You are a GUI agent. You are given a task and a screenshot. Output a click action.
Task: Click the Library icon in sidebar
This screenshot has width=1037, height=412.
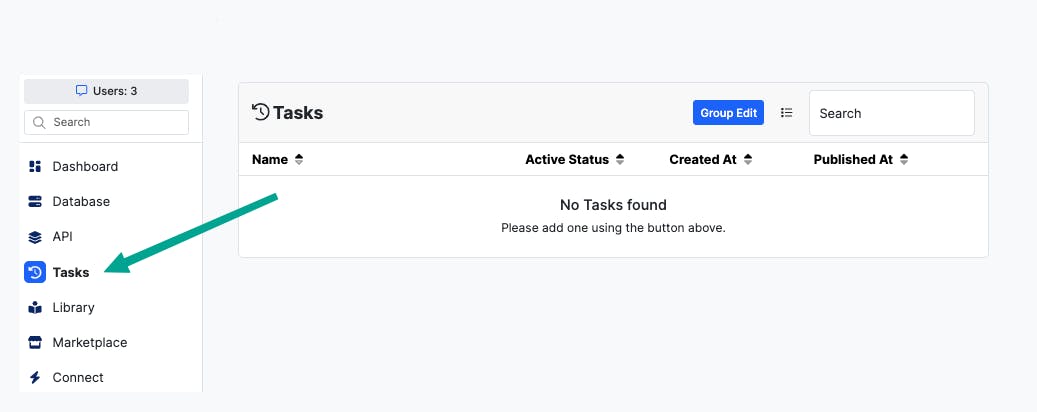(x=35, y=308)
